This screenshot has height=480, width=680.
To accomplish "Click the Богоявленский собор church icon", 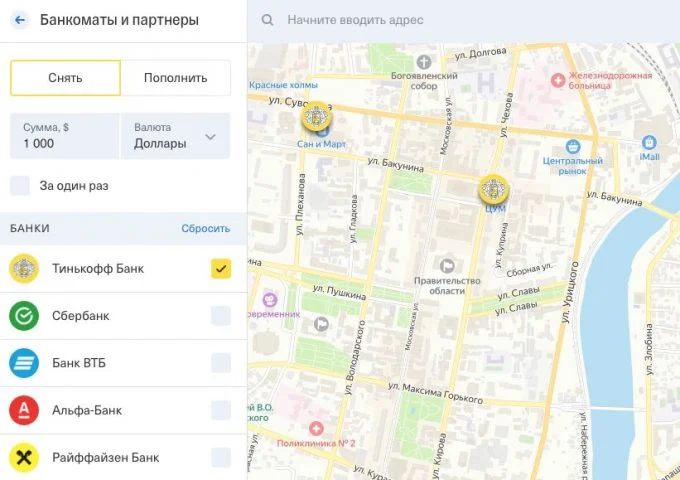I will [424, 62].
